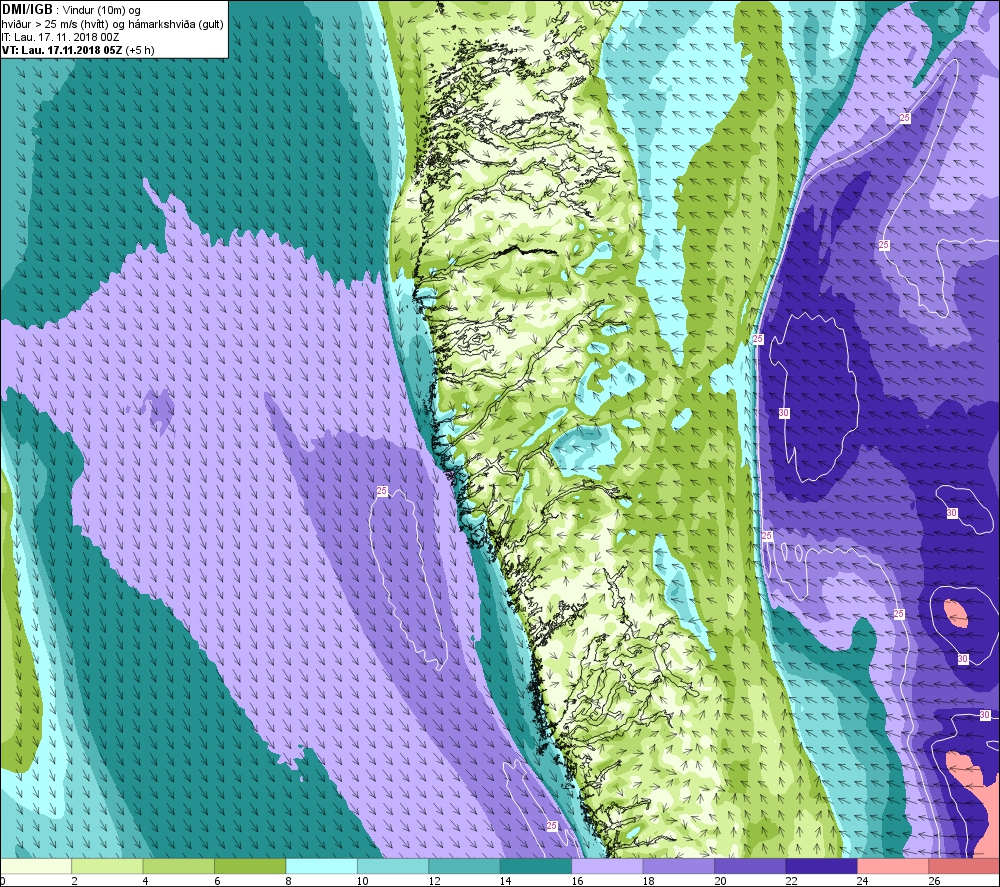This screenshot has height=887, width=1000.
Task: Click the legend scale label "14"
Action: tap(505, 881)
